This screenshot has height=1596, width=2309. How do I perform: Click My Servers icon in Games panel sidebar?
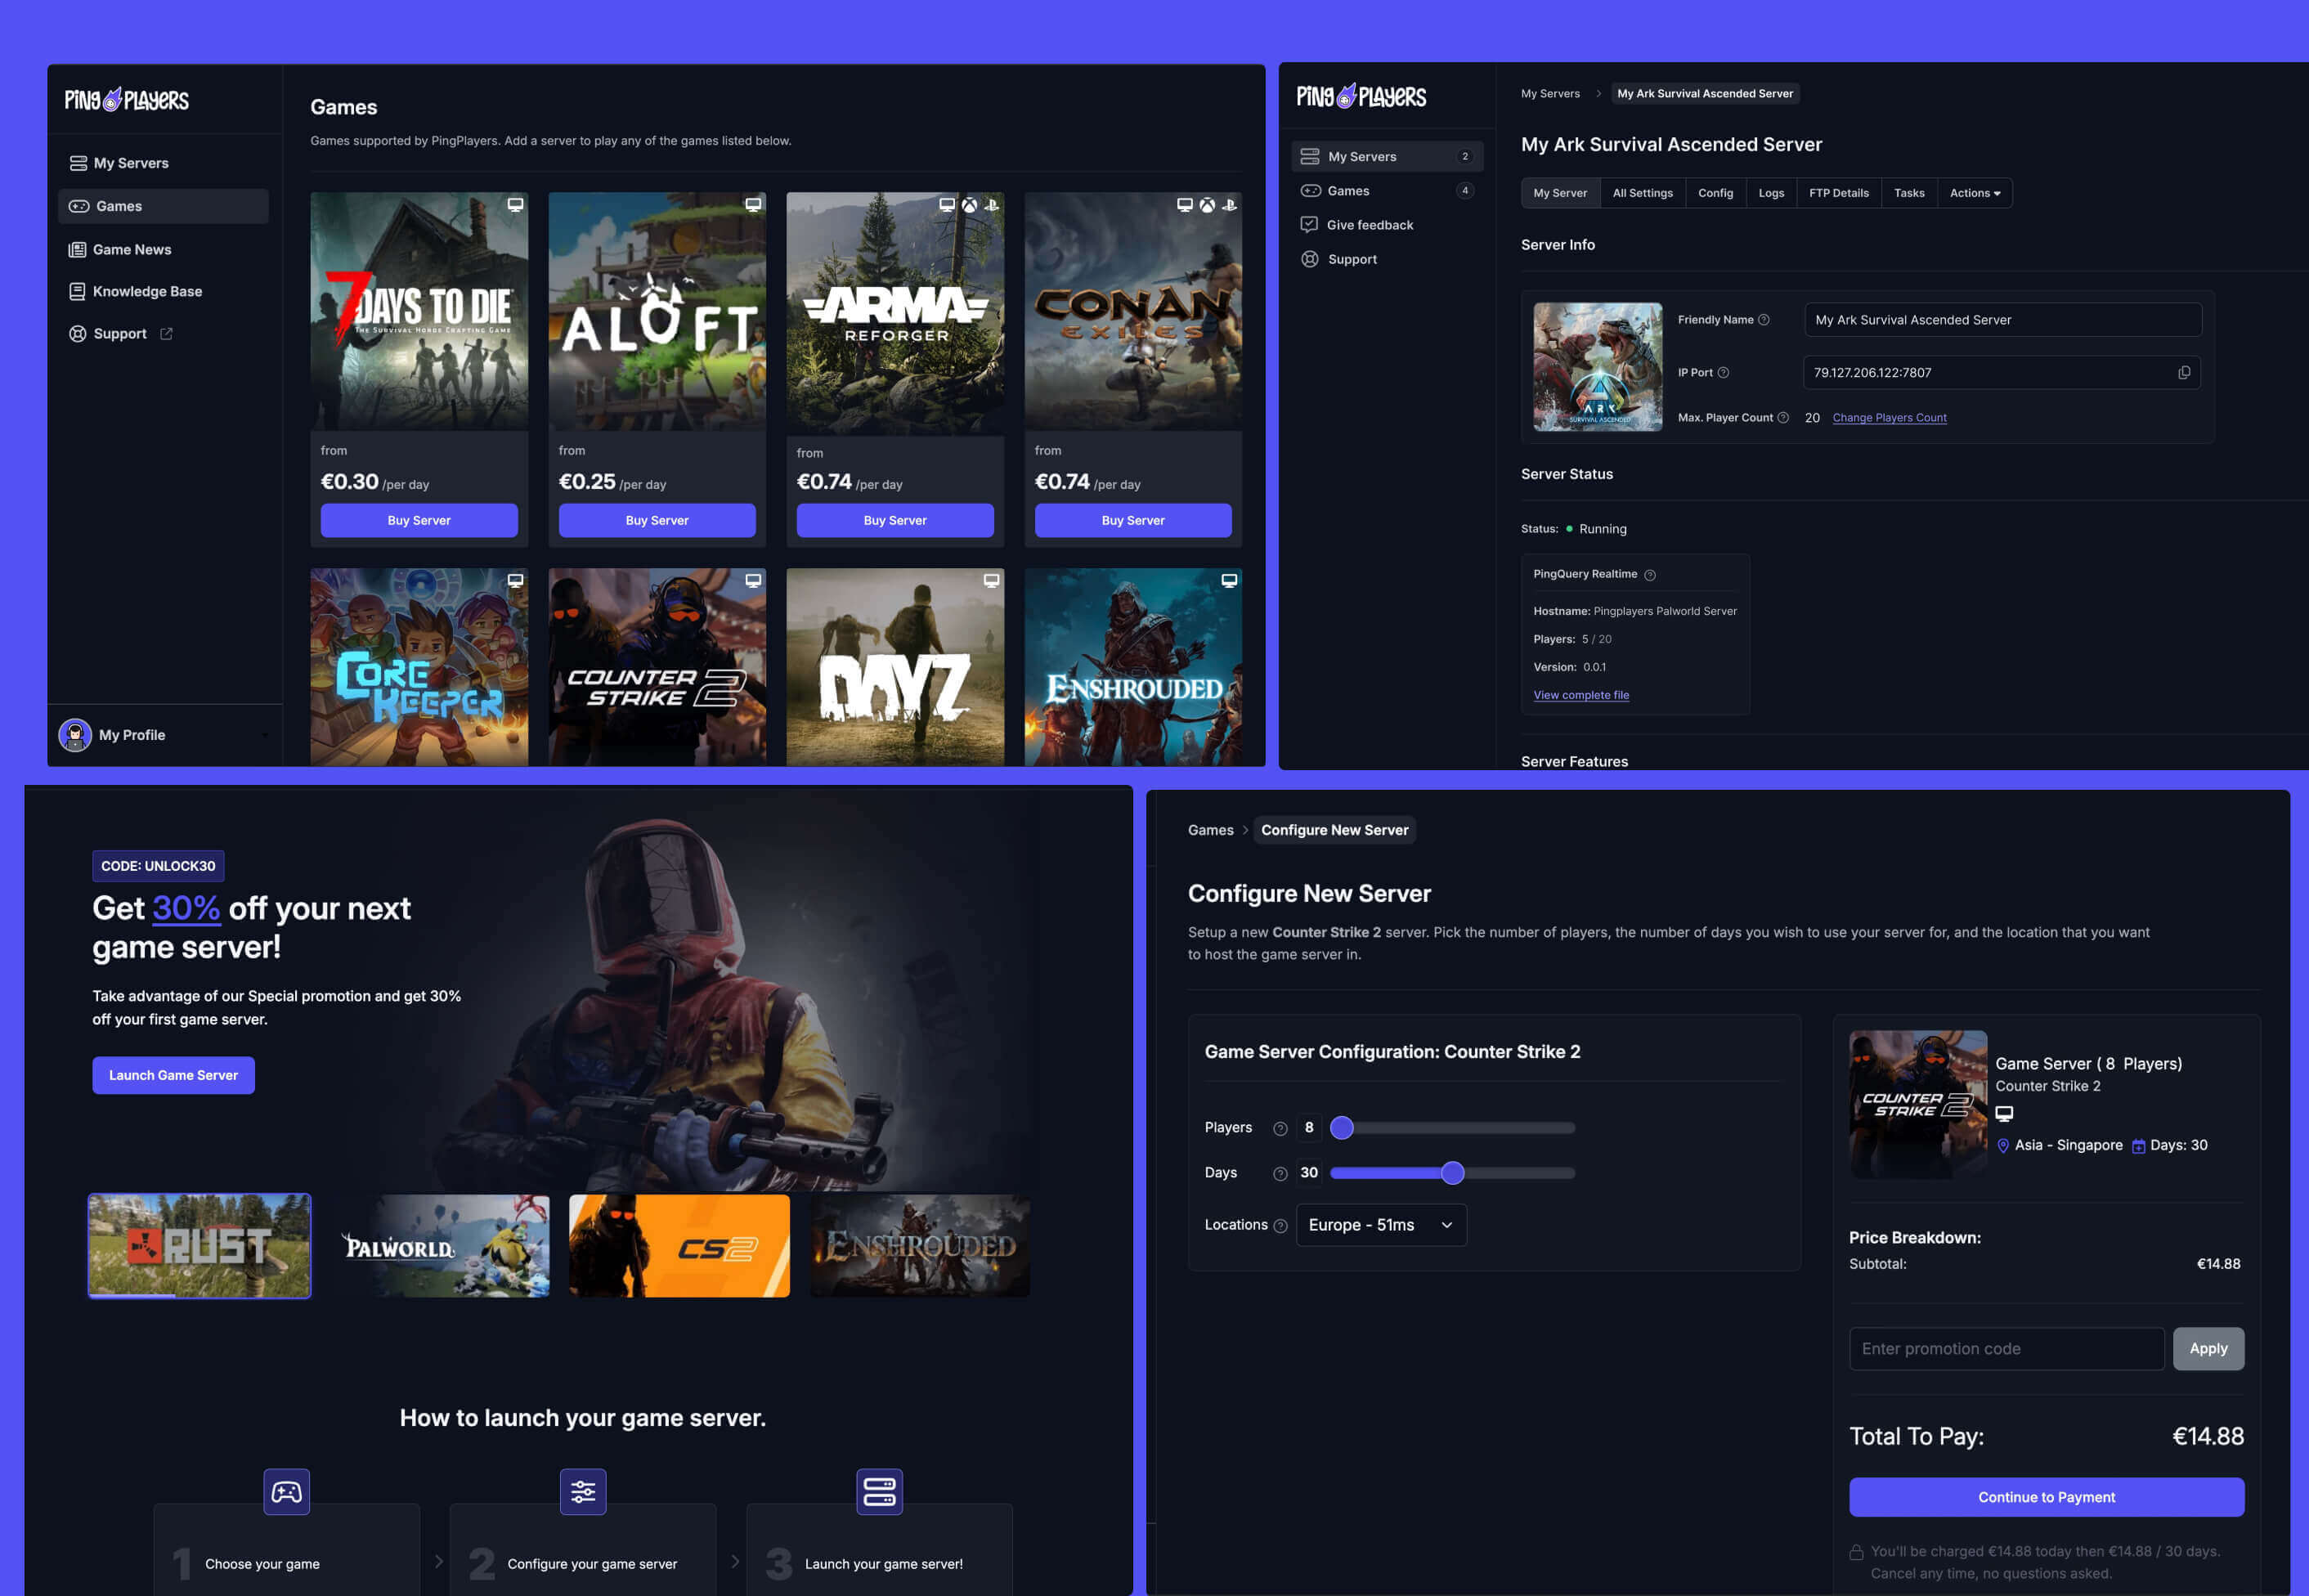pos(78,163)
